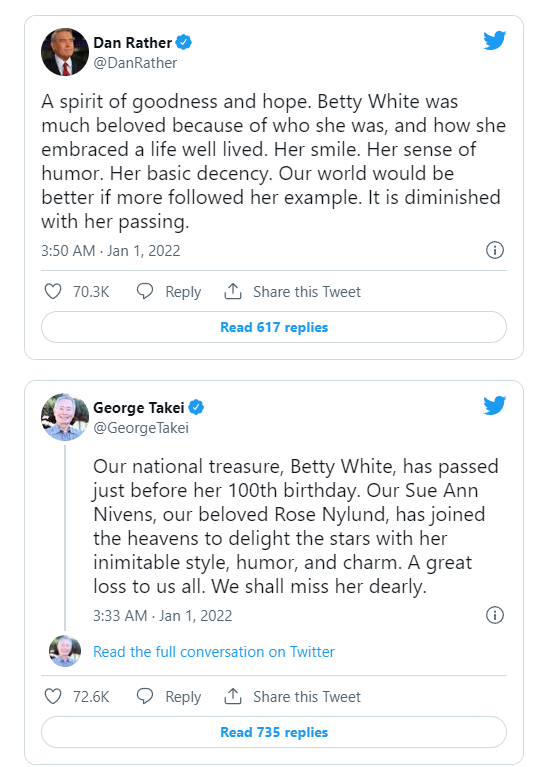
Task: Open the info icon on George Takei's tweet
Action: 495,615
